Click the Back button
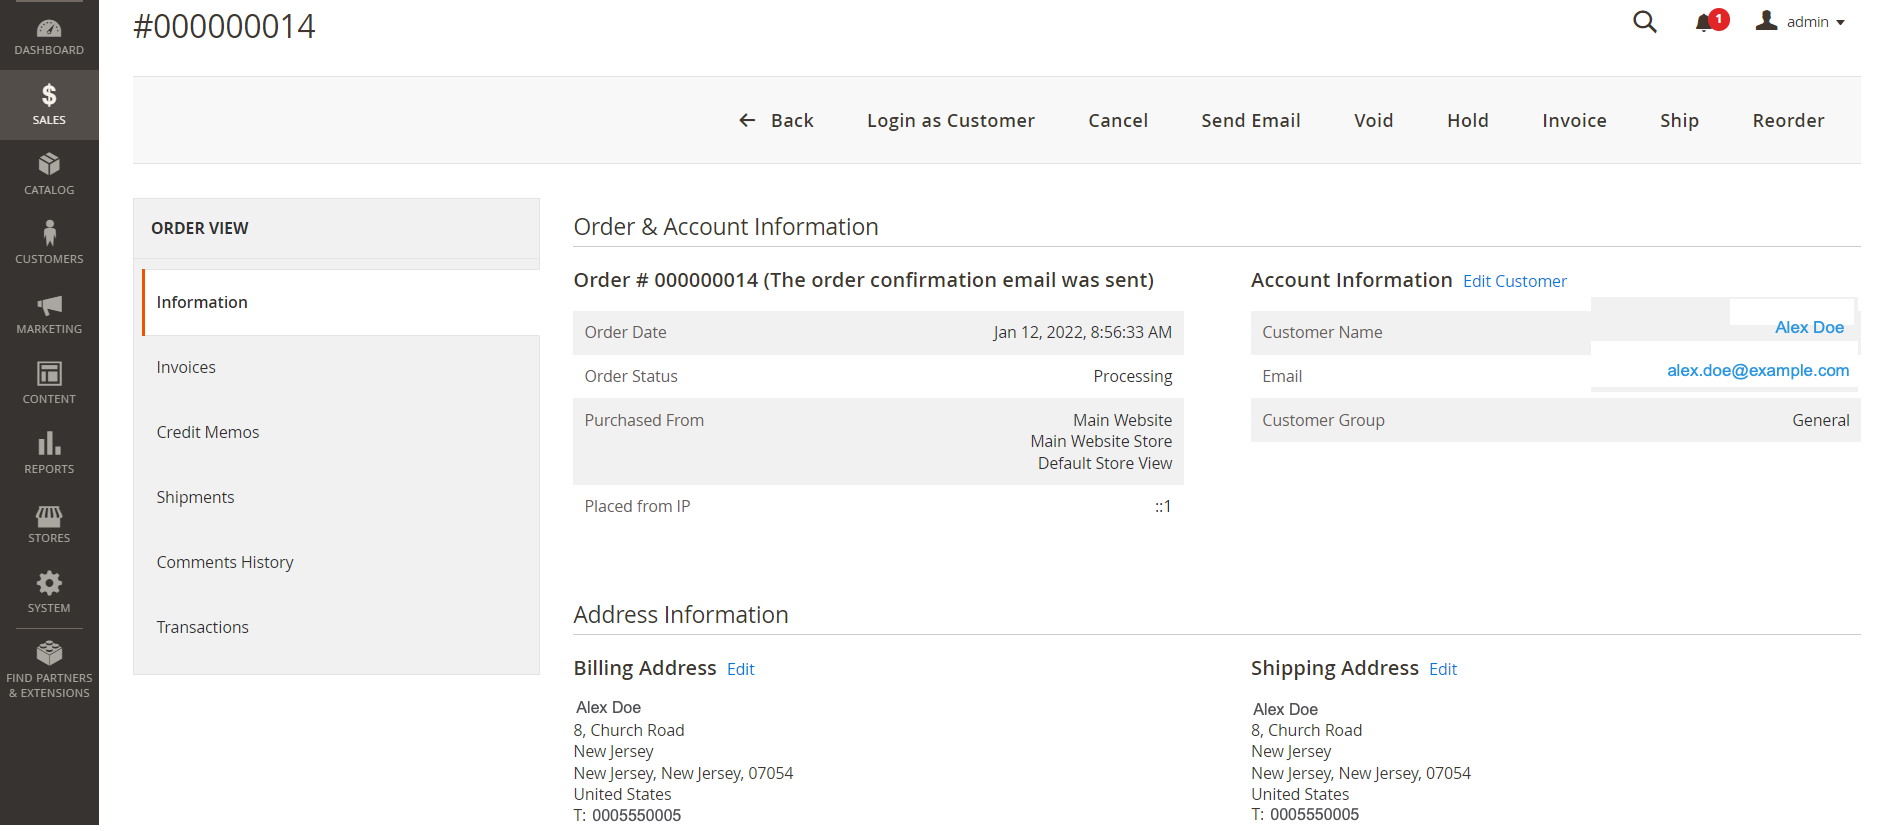This screenshot has width=1879, height=831. coord(776,120)
